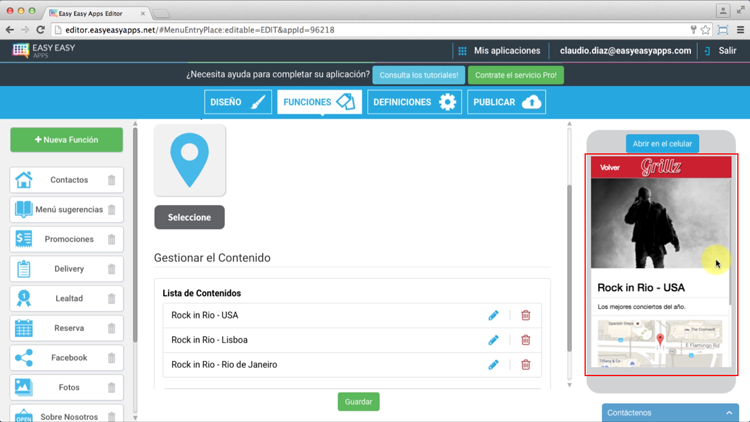Edit Rock in Rio - Rio de Janeiro

coord(493,365)
